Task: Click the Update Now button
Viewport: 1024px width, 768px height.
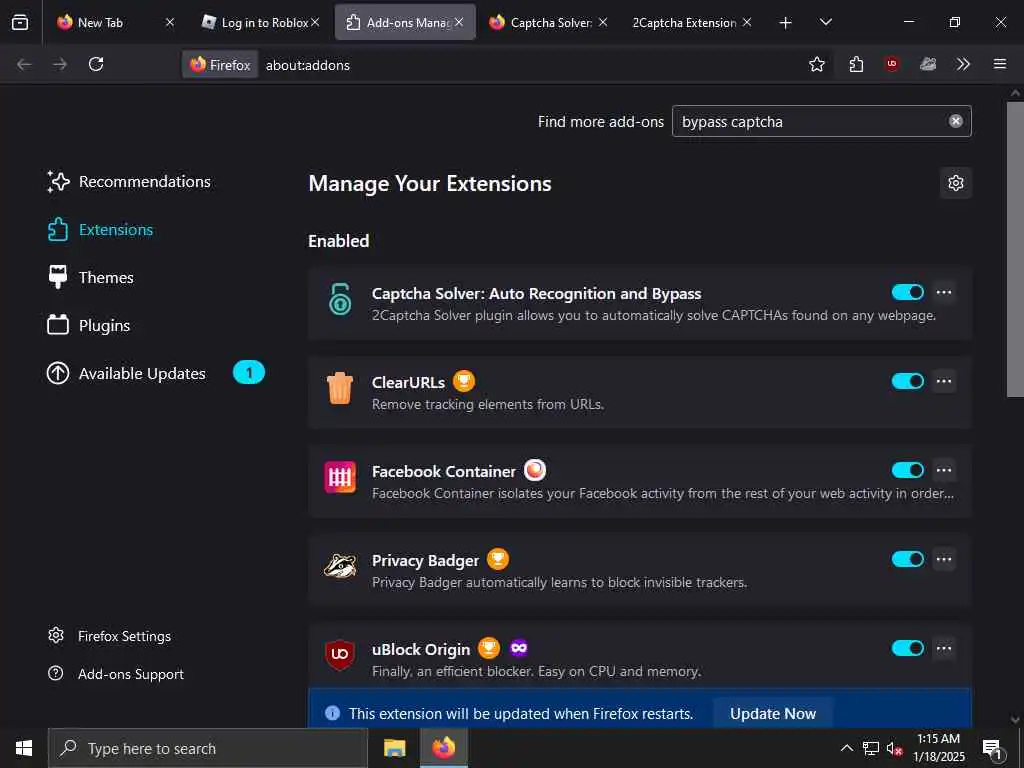Action: pyautogui.click(x=773, y=713)
